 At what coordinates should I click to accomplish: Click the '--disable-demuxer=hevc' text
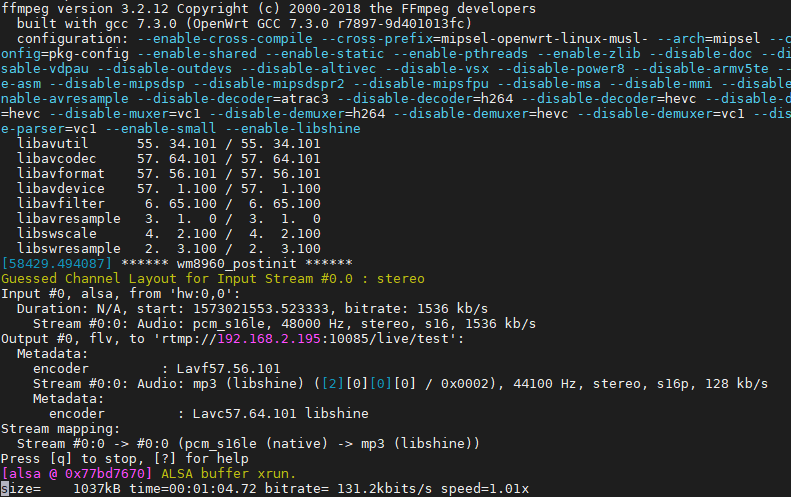pos(481,114)
